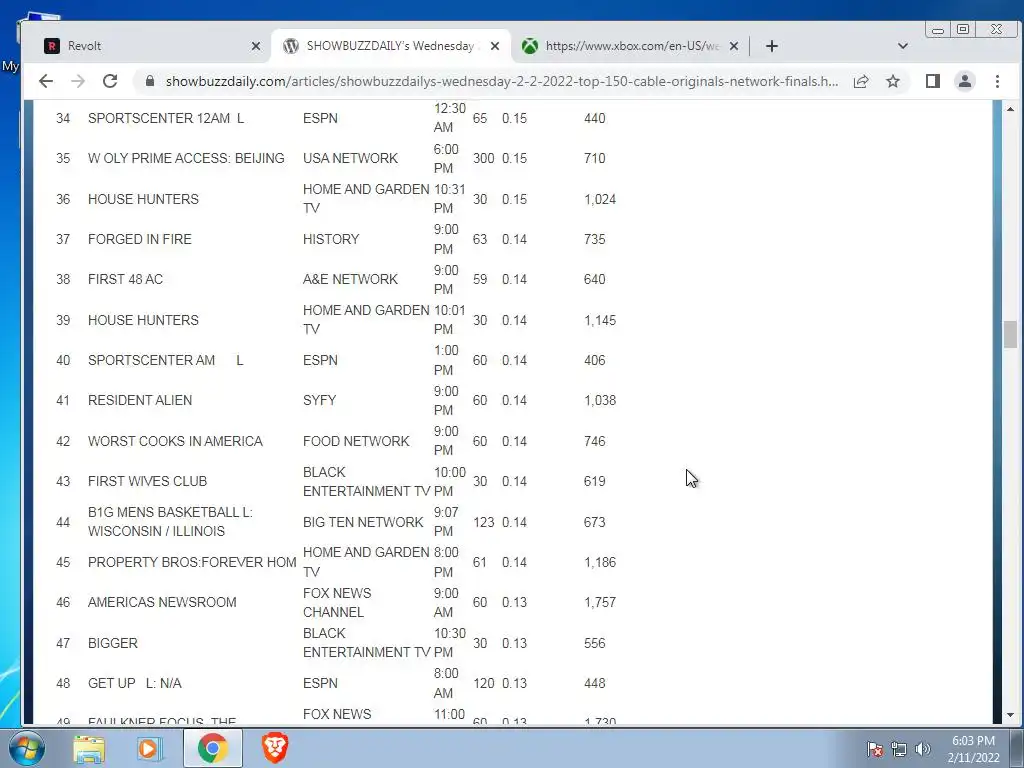This screenshot has height=768, width=1024.
Task: Click the taskbar clock showing 6:03 PM
Action: point(973,749)
